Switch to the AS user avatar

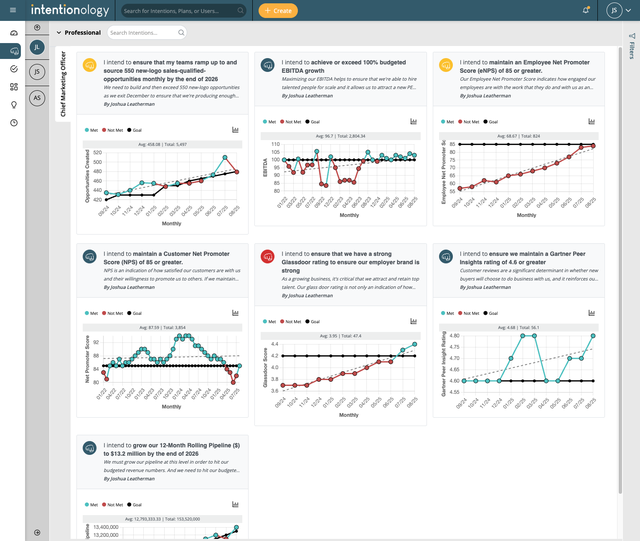(x=37, y=98)
